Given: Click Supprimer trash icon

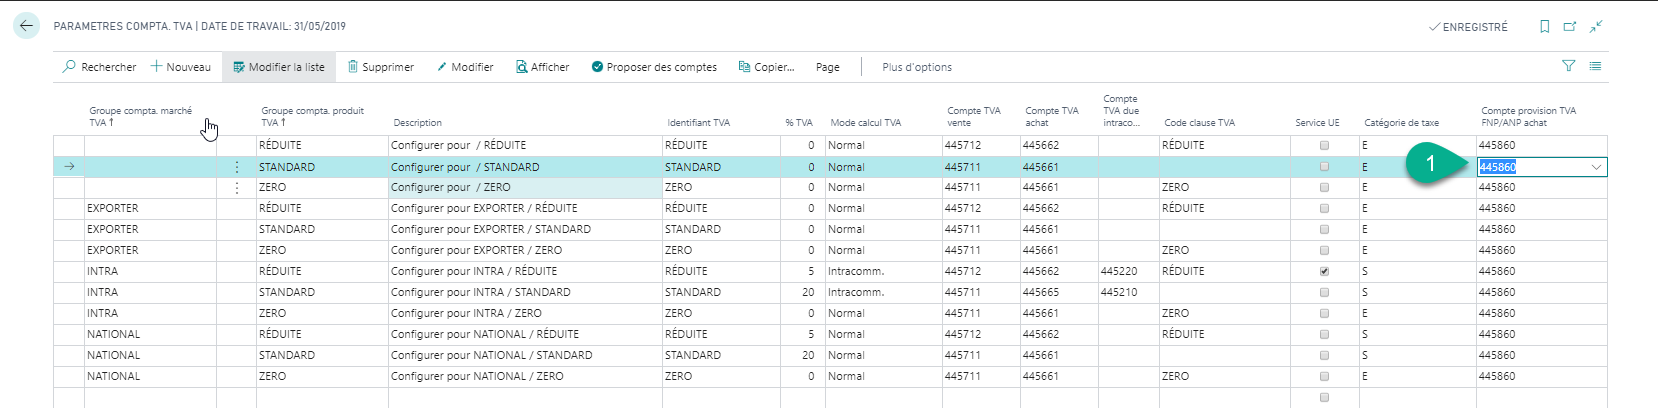Looking at the screenshot, I should (353, 67).
